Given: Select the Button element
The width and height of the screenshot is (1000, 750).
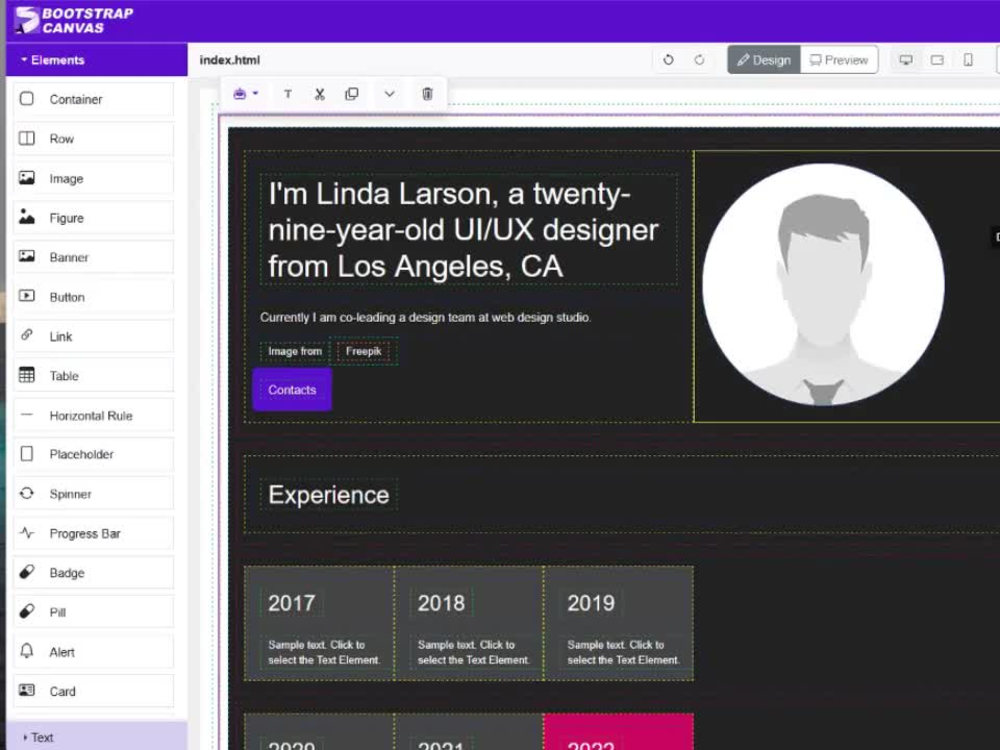Looking at the screenshot, I should (93, 297).
